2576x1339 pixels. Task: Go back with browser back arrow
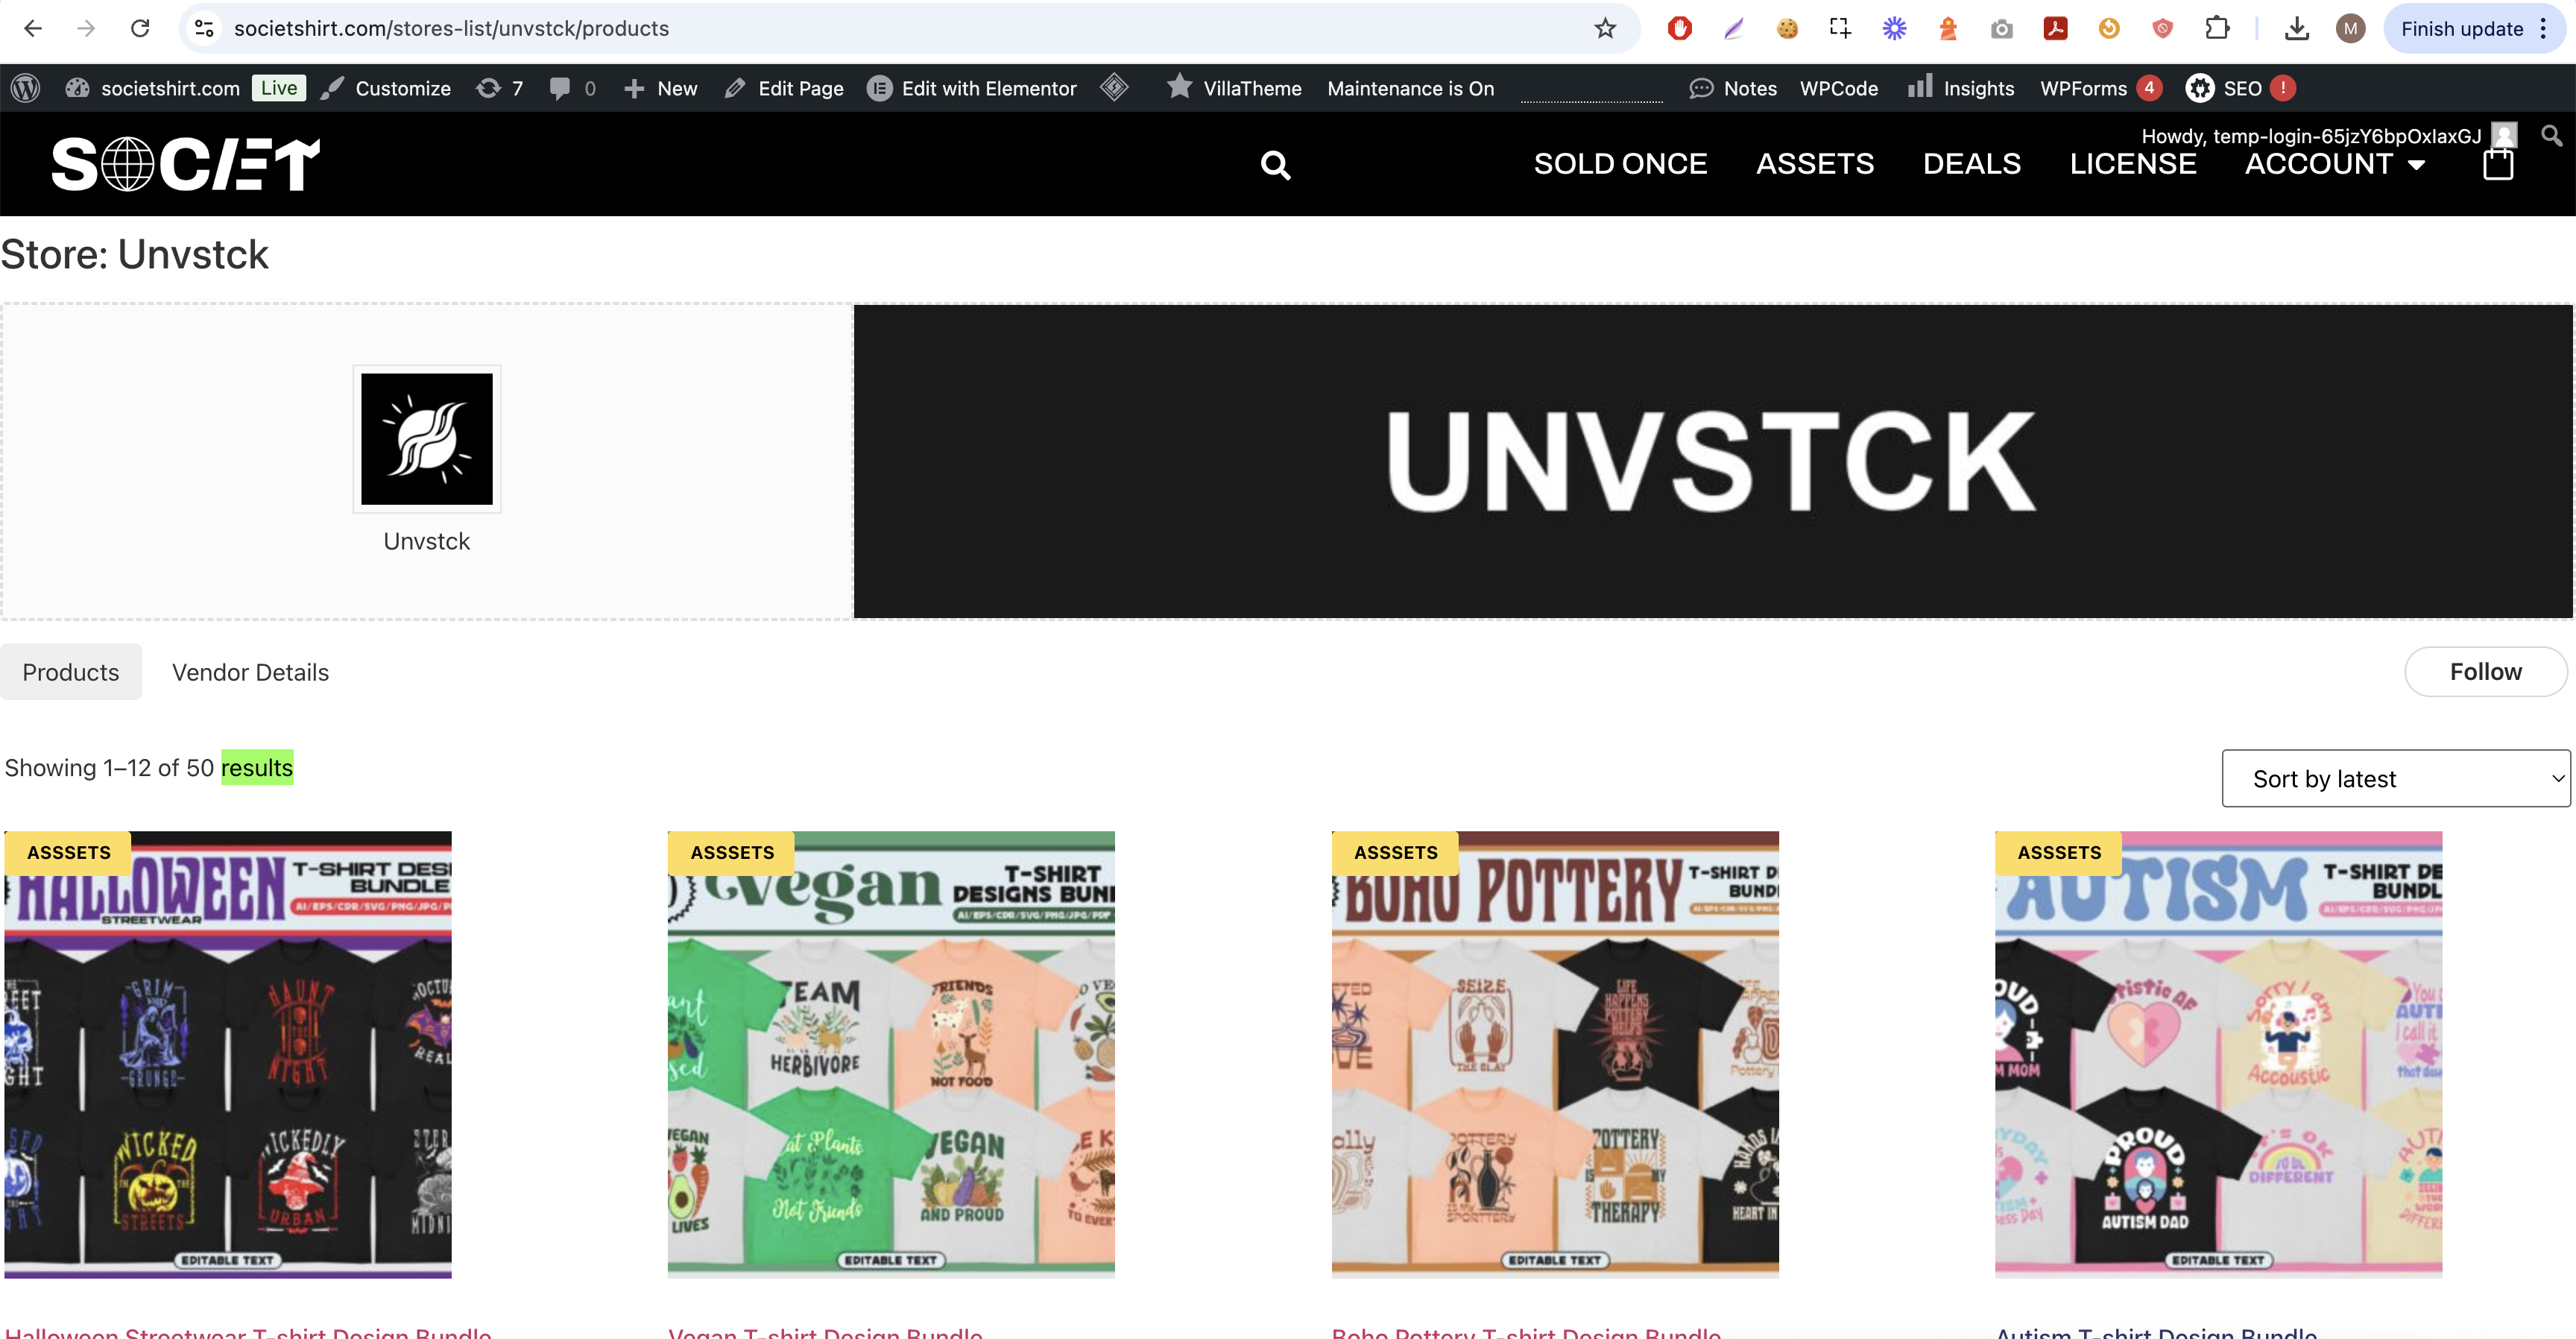[32, 28]
